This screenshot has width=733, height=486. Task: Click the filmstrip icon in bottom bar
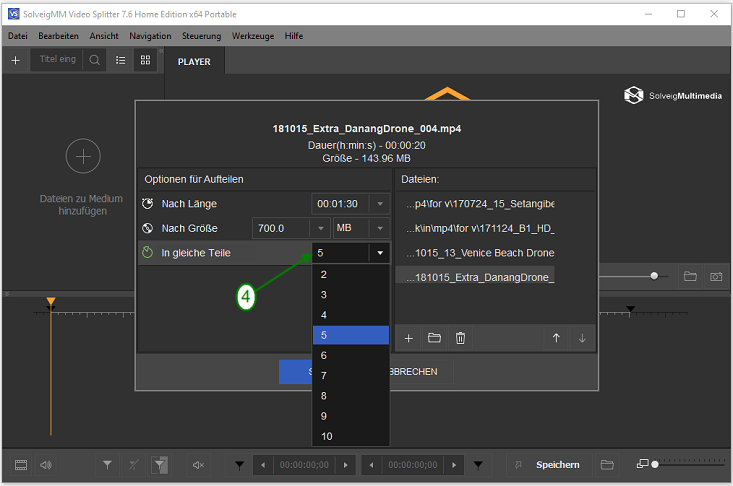21,465
